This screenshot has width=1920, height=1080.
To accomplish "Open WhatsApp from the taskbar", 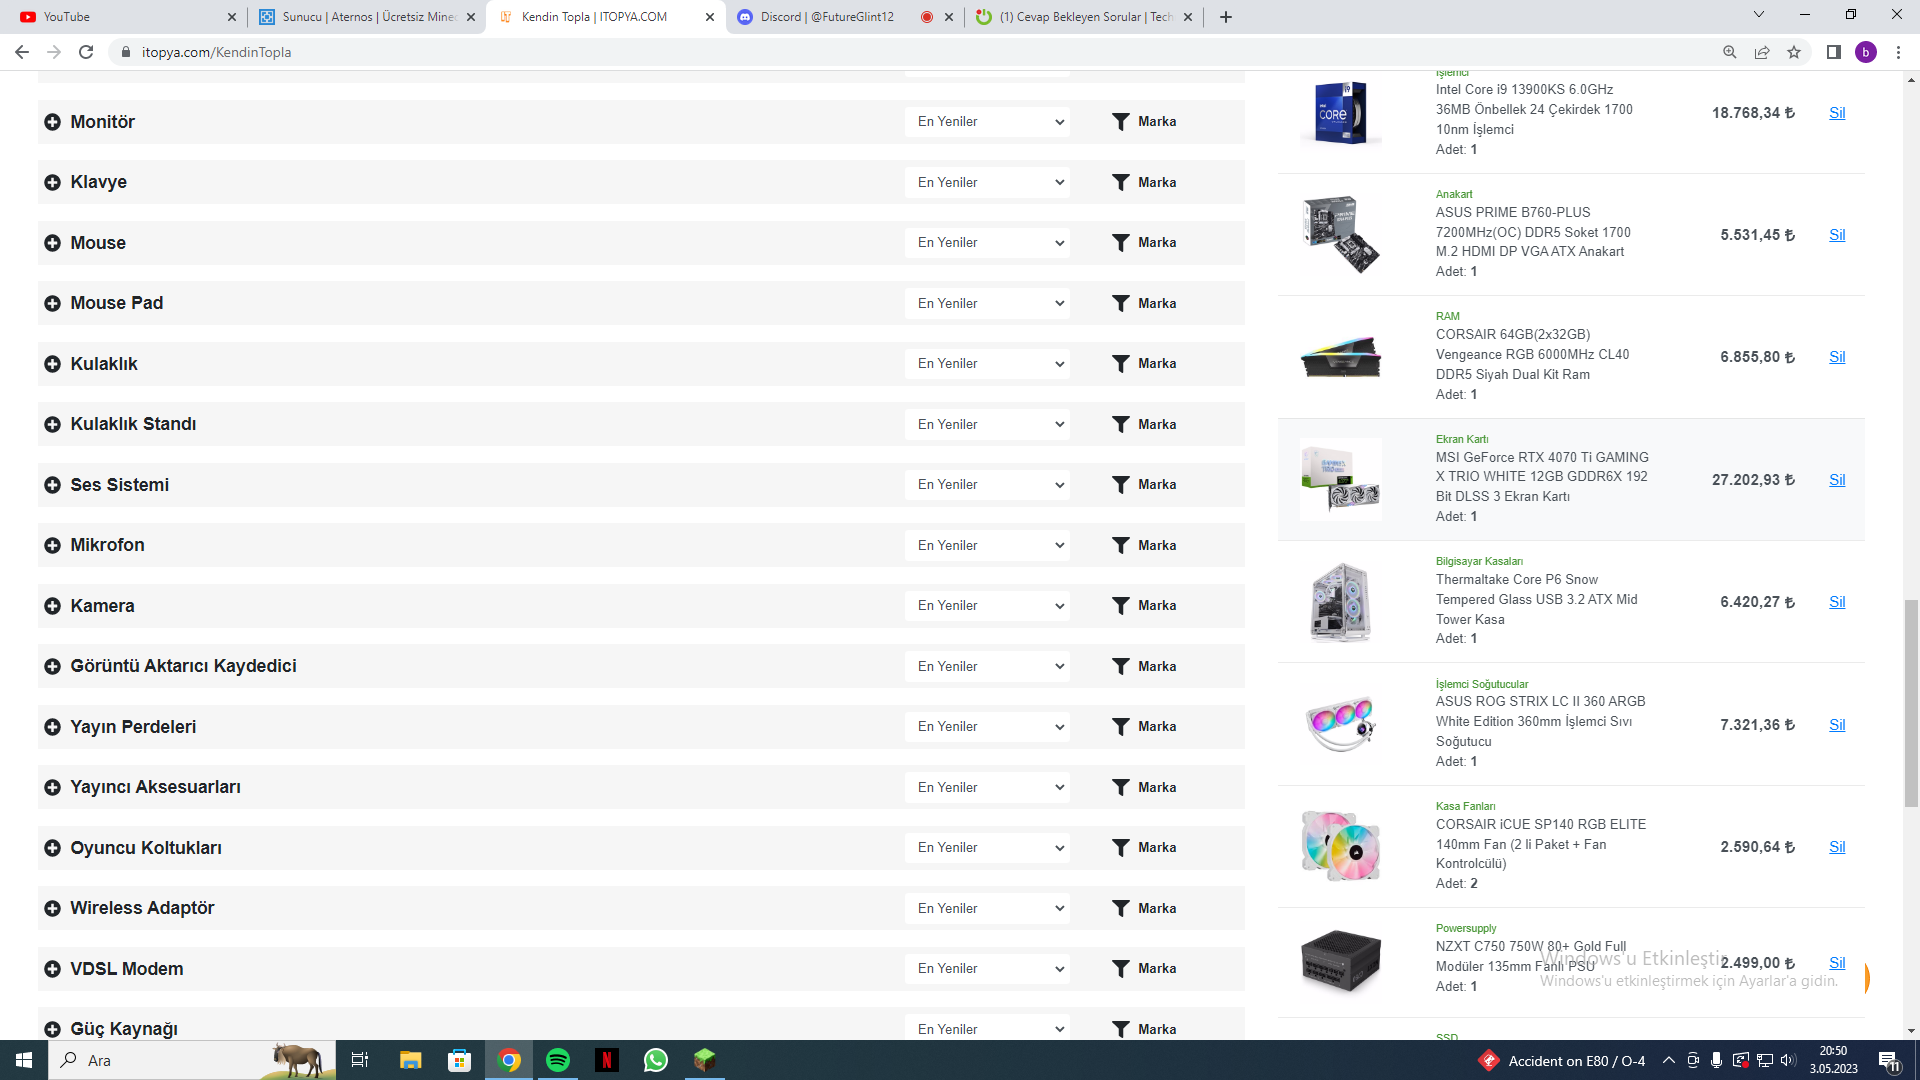I will 655,1060.
